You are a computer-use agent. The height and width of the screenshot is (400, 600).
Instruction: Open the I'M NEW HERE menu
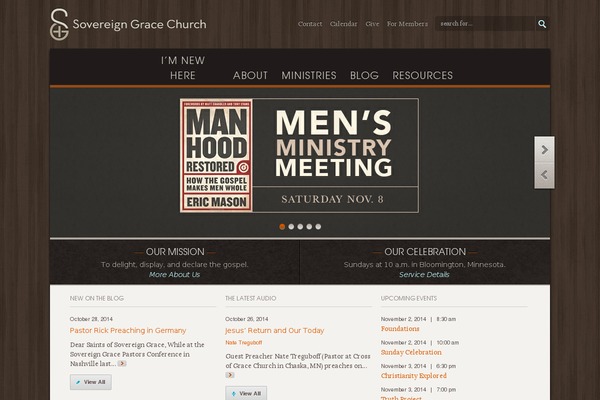coord(183,68)
